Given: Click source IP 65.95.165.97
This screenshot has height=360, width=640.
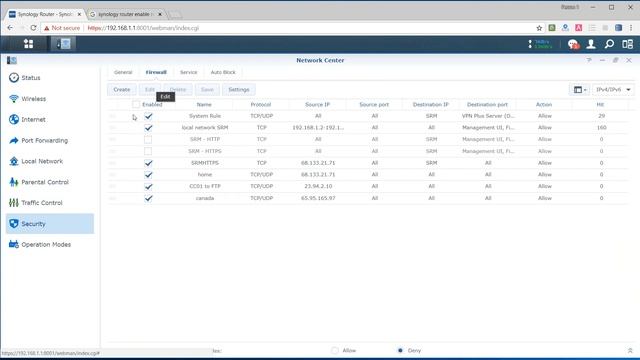Looking at the screenshot, I should (x=318, y=198).
